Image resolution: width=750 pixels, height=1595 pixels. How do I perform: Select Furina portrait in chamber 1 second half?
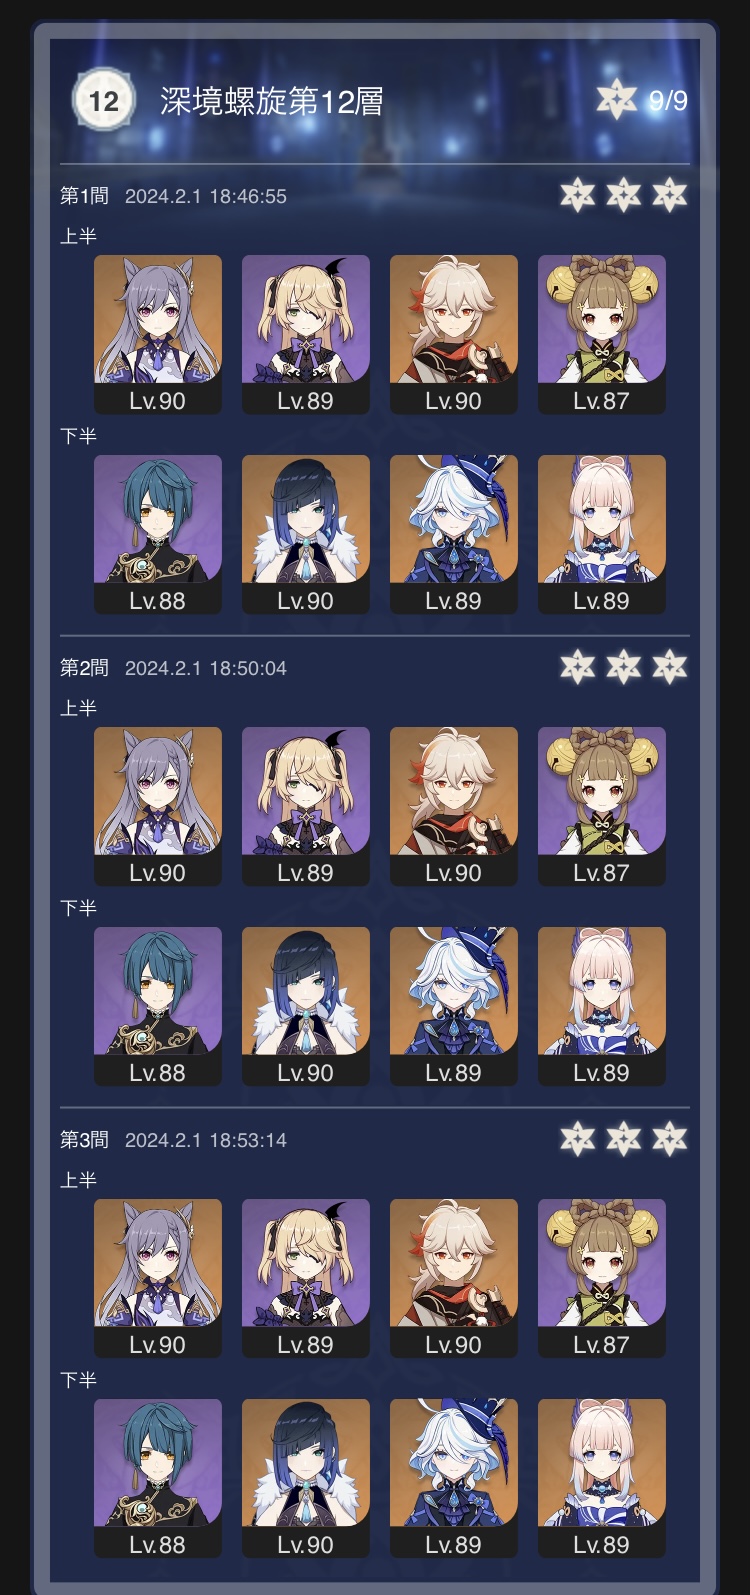pyautogui.click(x=454, y=534)
